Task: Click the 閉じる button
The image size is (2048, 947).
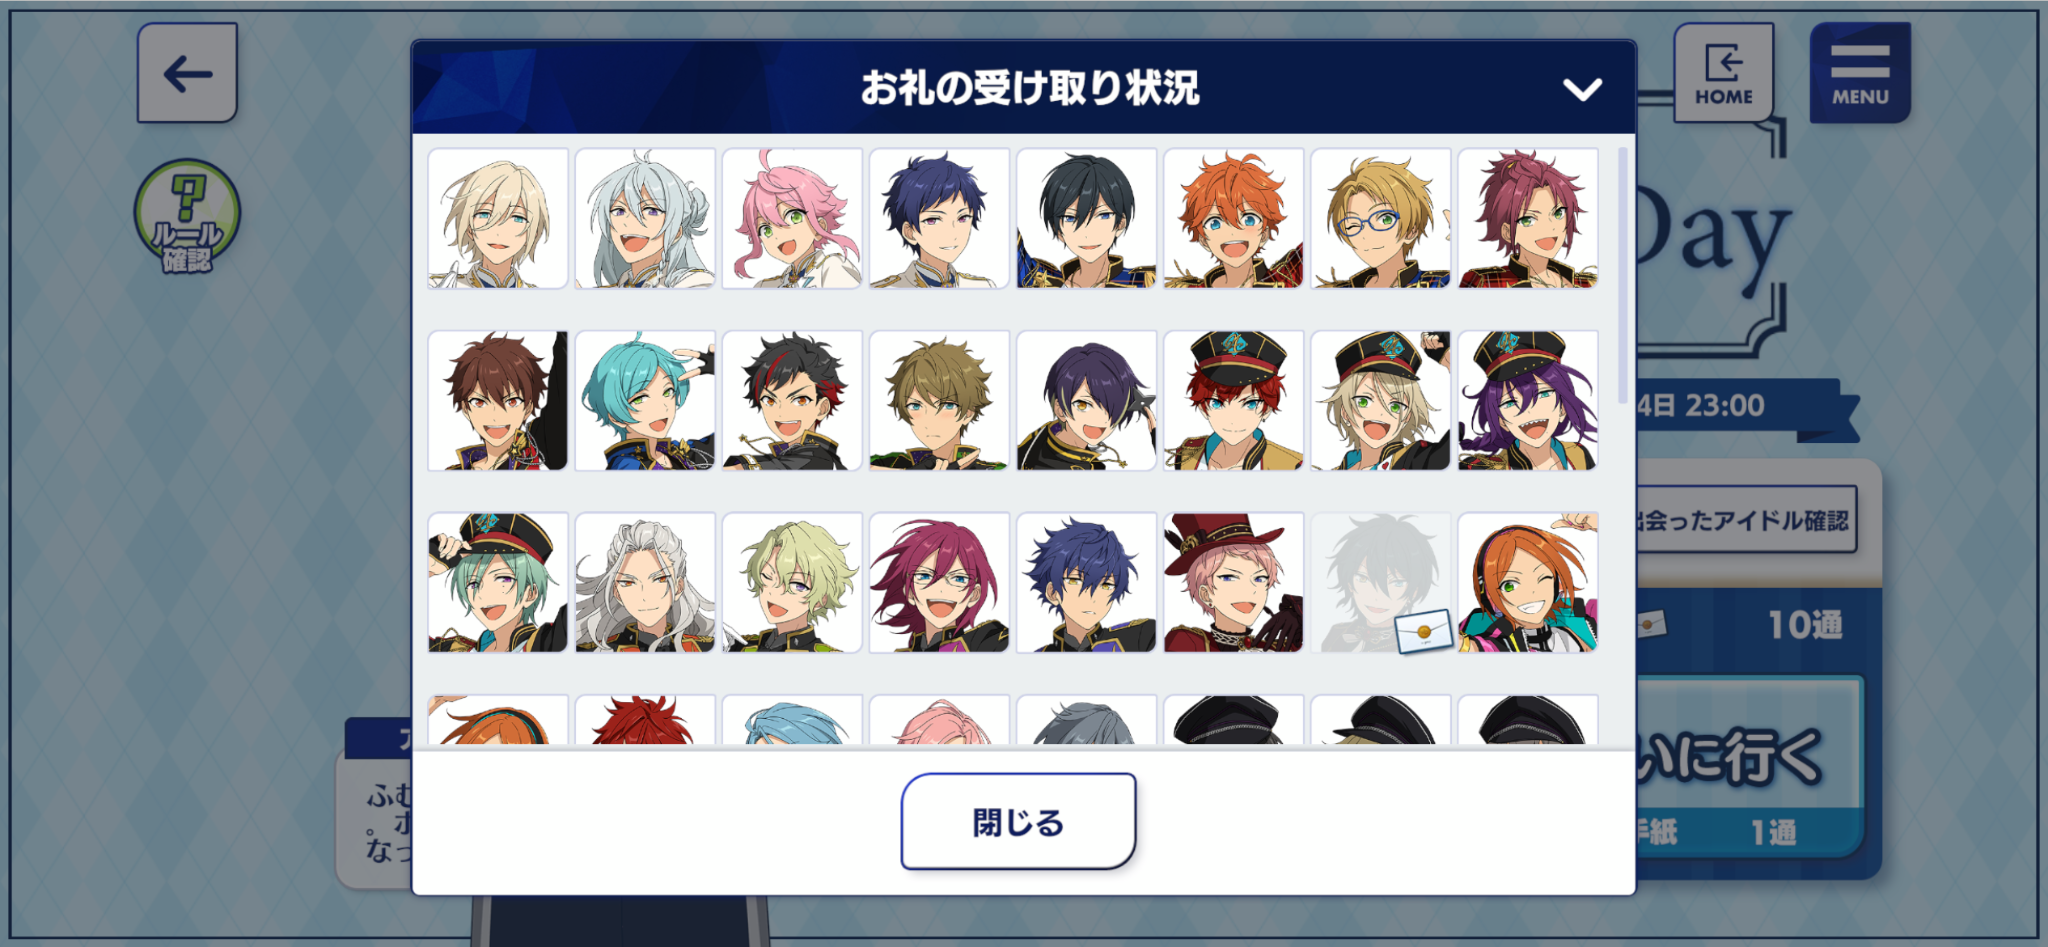Action: click(1018, 821)
